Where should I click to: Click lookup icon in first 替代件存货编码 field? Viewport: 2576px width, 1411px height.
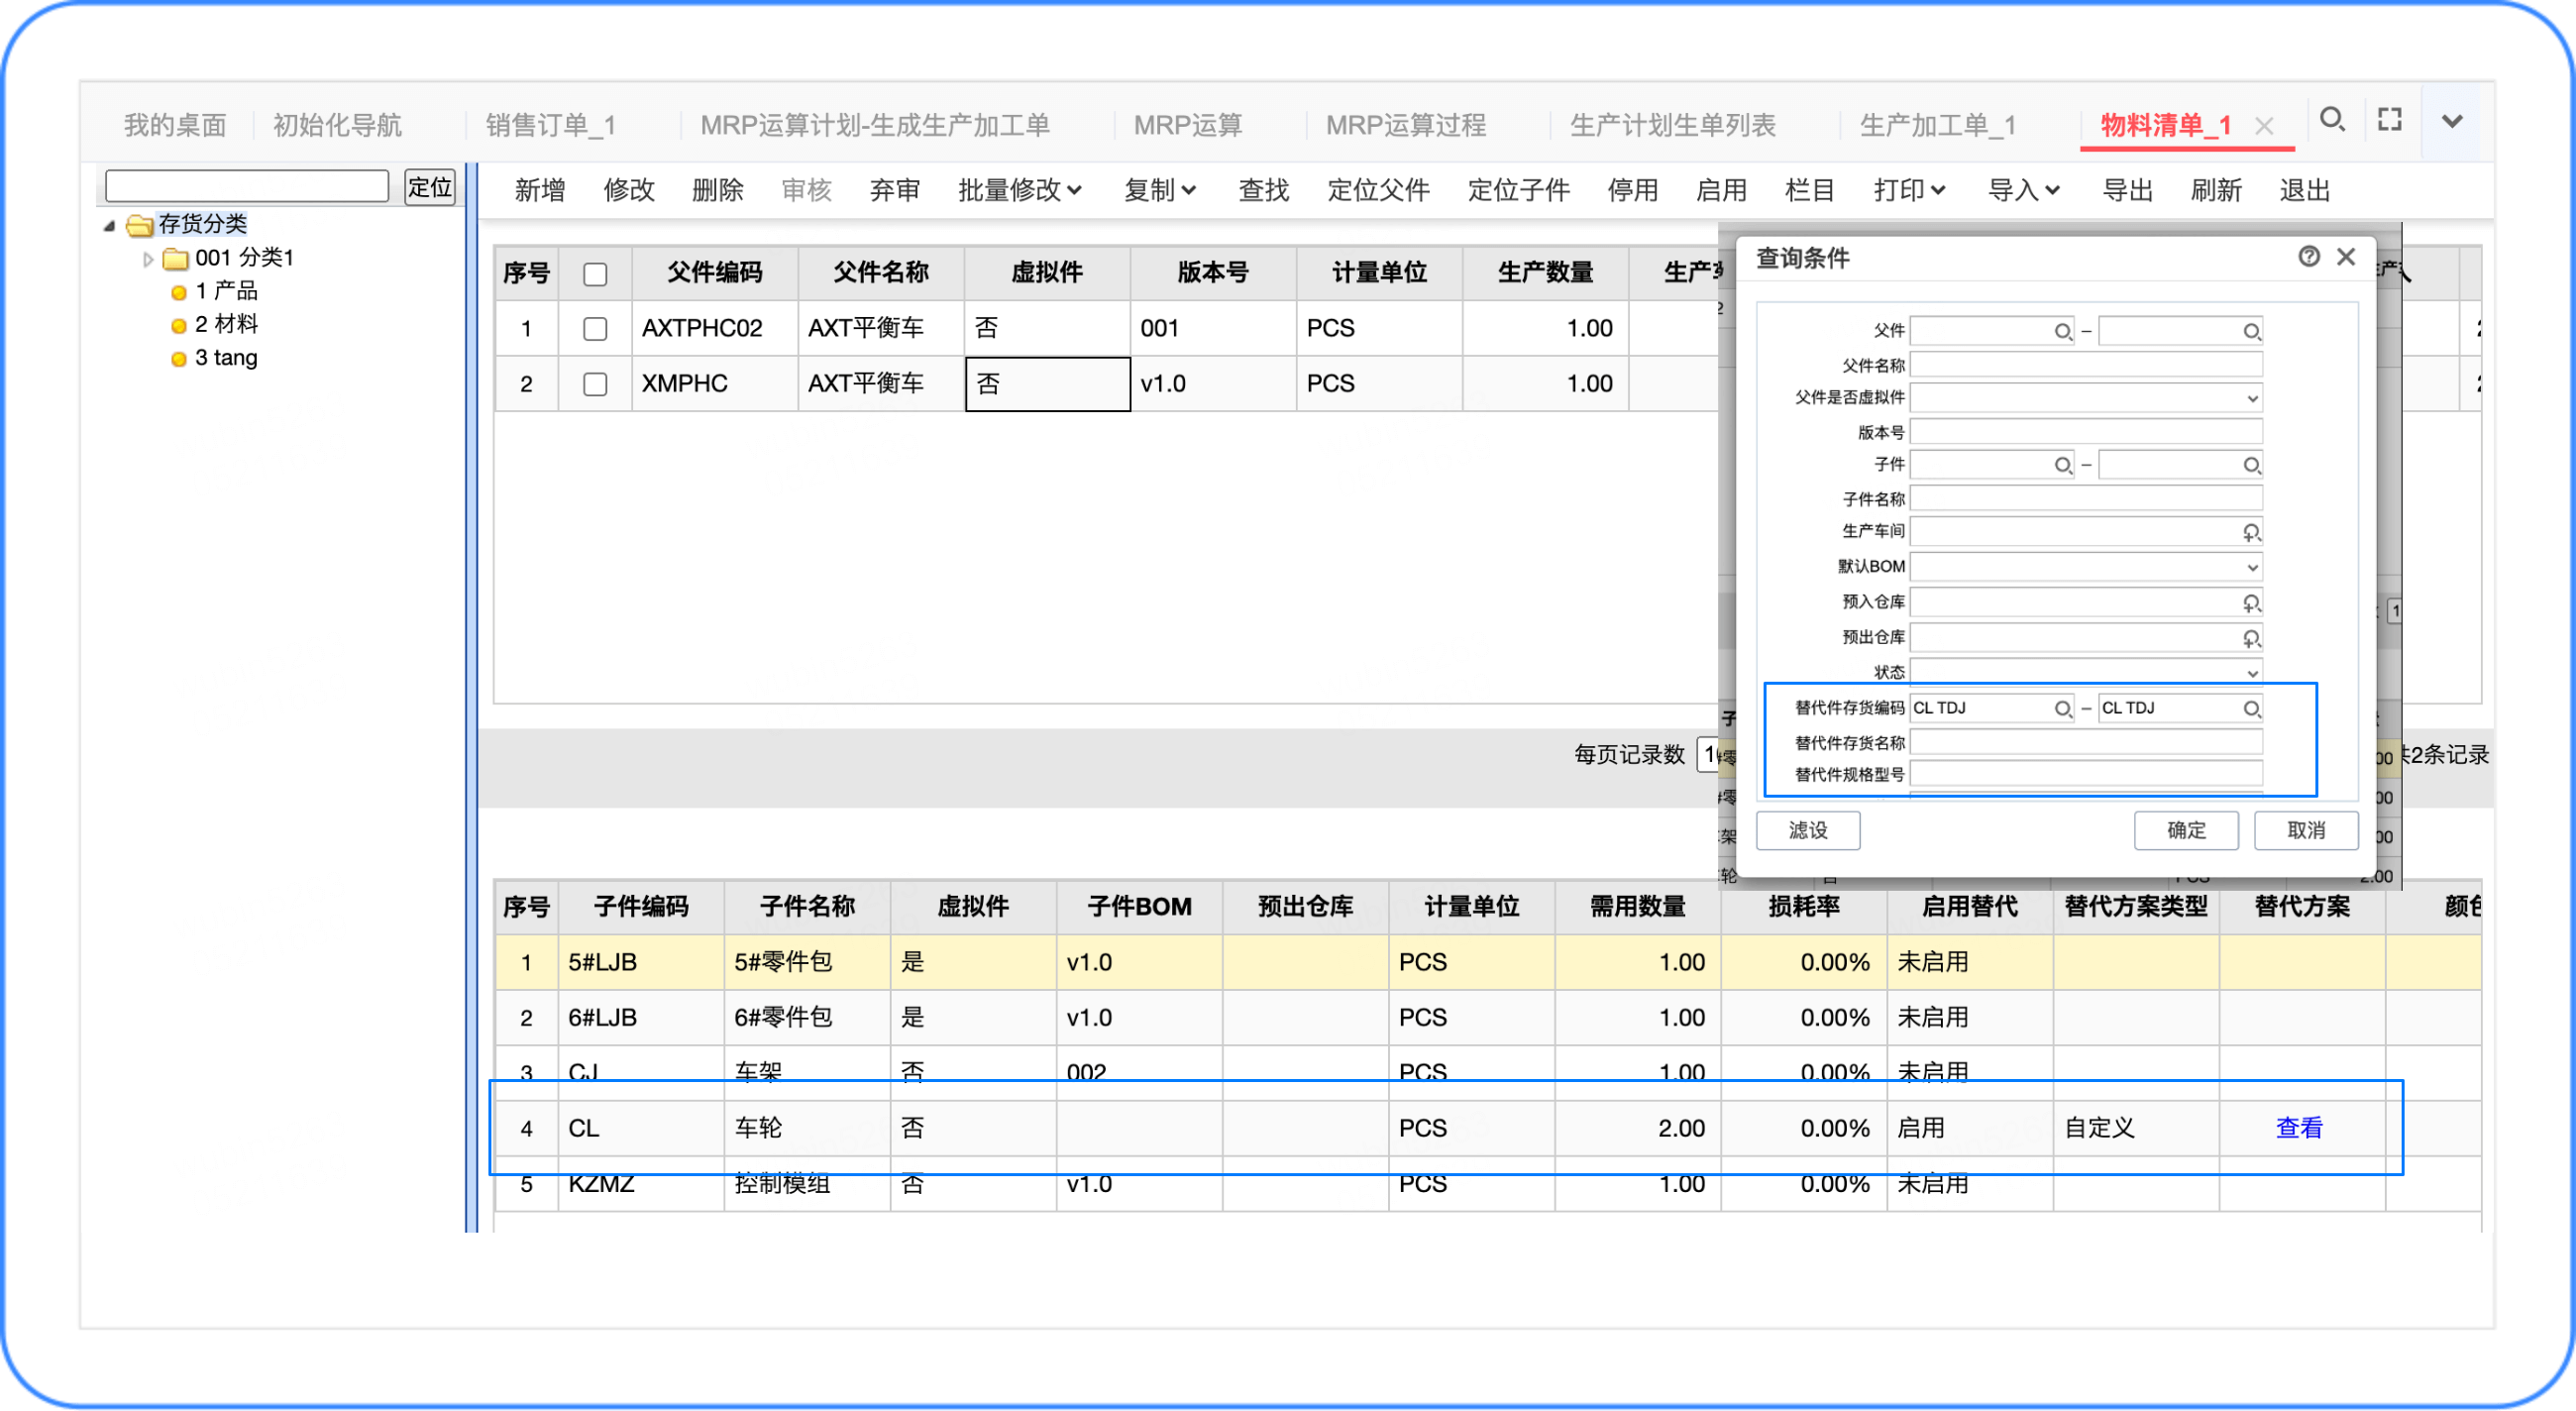[x=2062, y=708]
